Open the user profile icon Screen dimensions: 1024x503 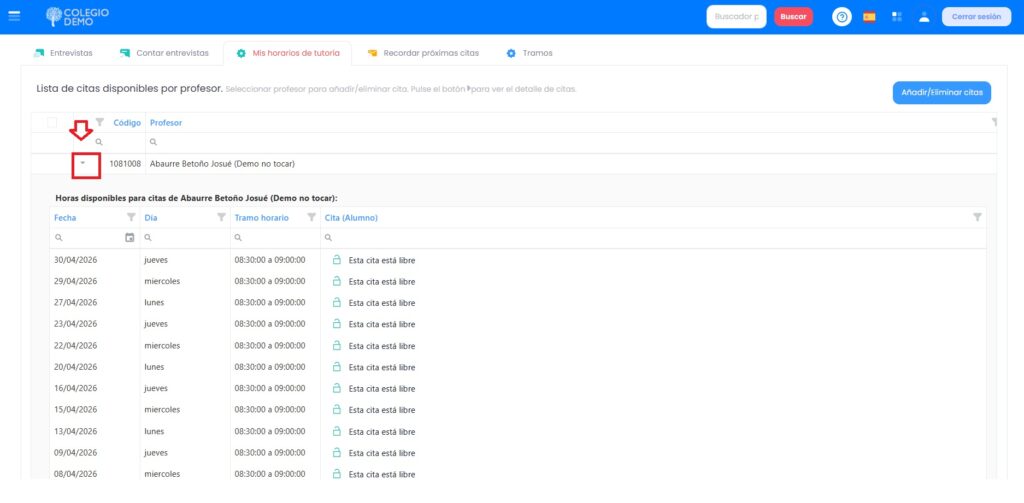point(924,17)
